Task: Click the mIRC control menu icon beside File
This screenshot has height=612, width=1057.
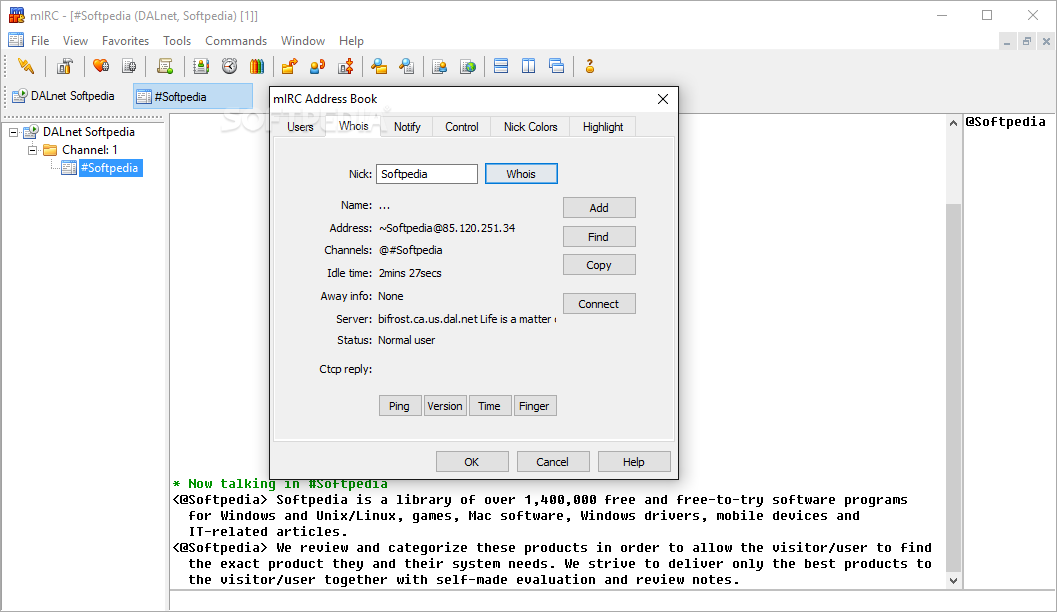Action: tap(16, 40)
